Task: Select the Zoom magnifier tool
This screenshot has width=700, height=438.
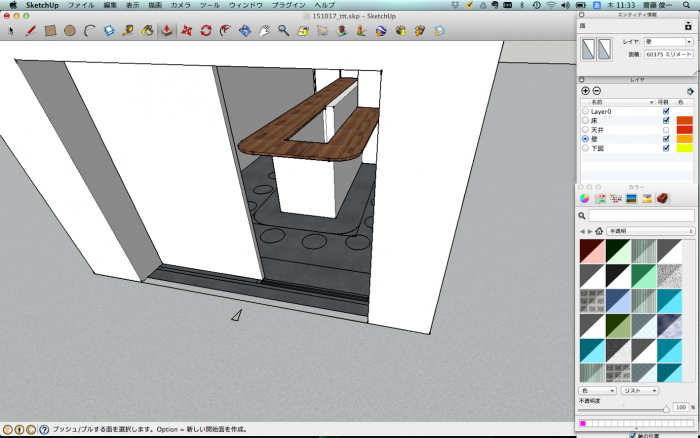Action: 284,30
